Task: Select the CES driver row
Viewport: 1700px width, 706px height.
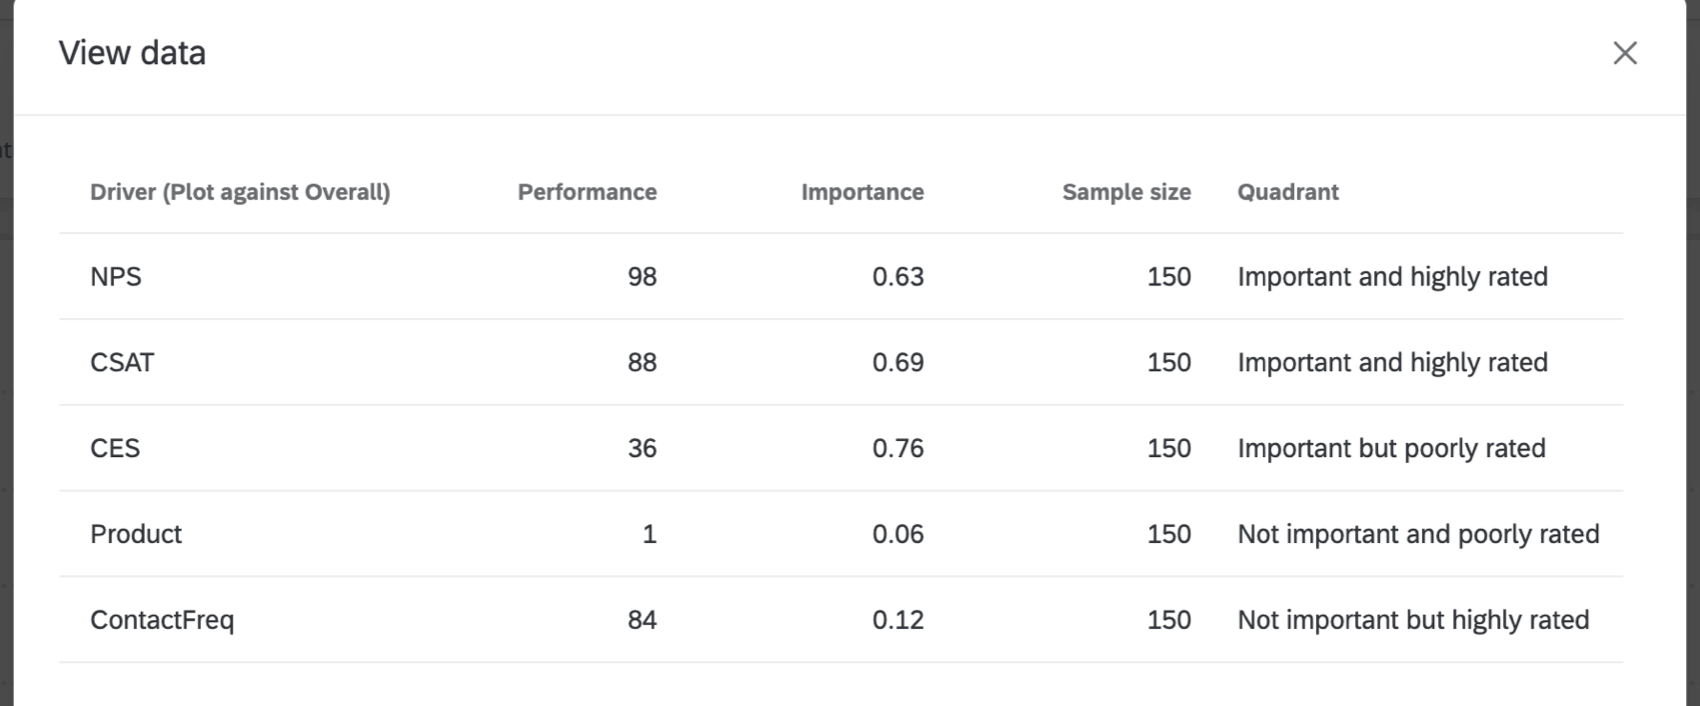Action: click(115, 448)
